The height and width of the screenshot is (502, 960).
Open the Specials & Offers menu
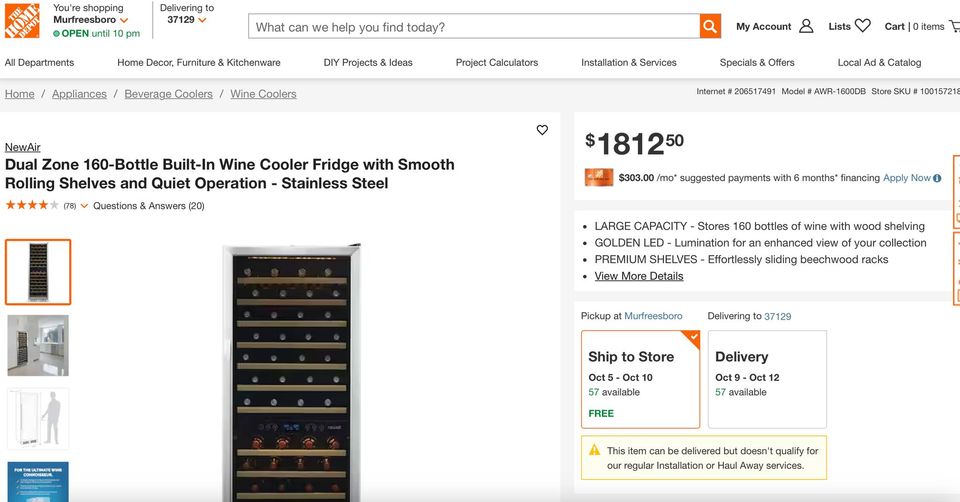(x=757, y=62)
